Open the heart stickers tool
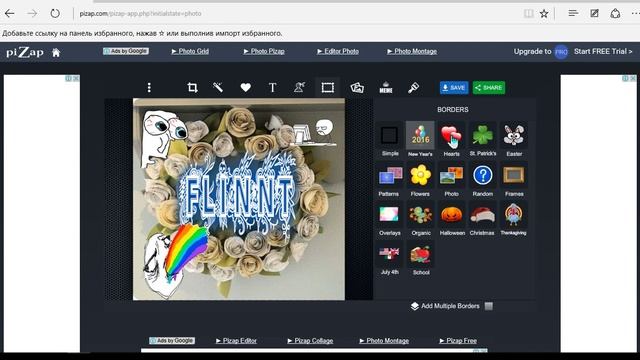640x360 pixels. [x=245, y=87]
